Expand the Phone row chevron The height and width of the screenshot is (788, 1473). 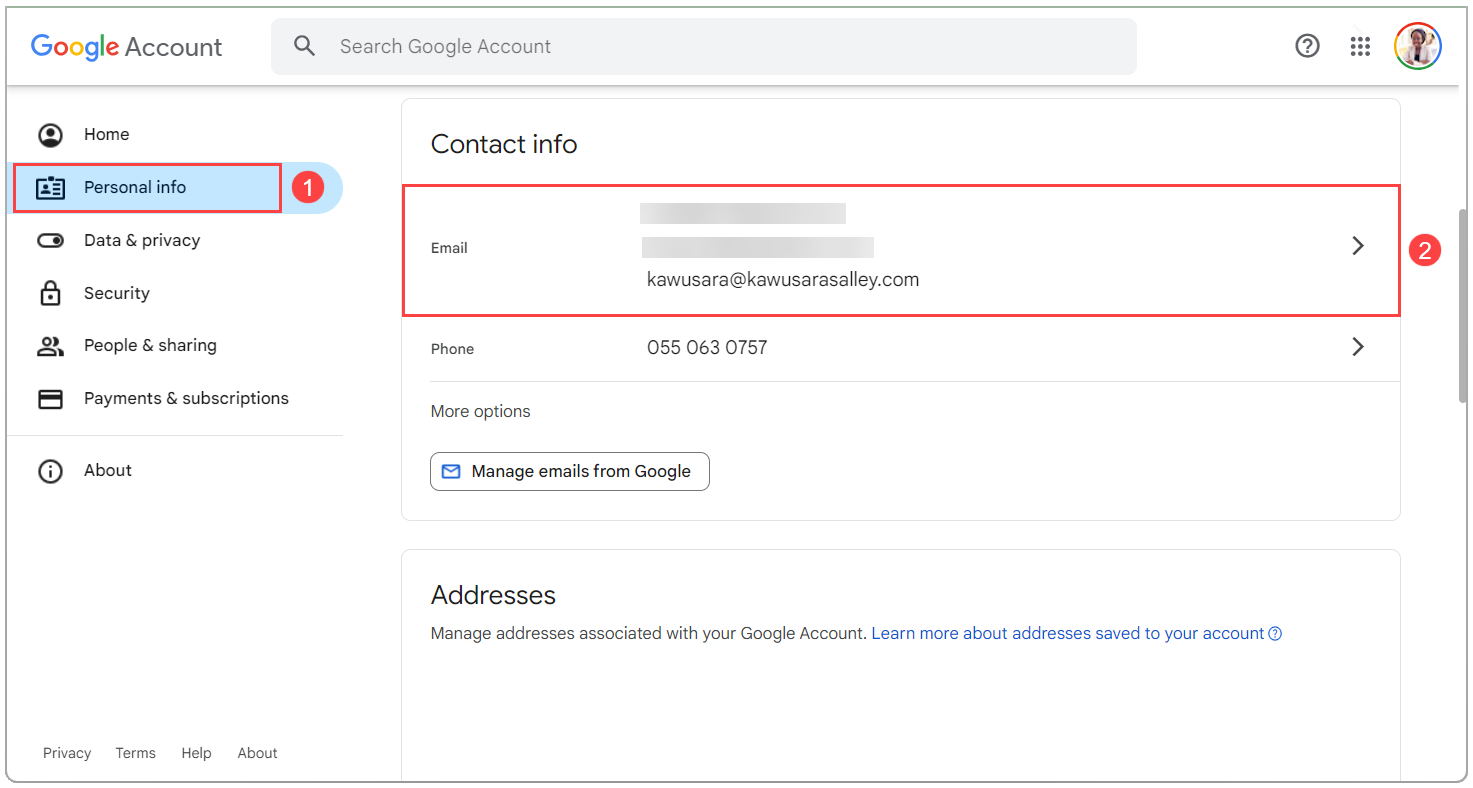[1358, 347]
